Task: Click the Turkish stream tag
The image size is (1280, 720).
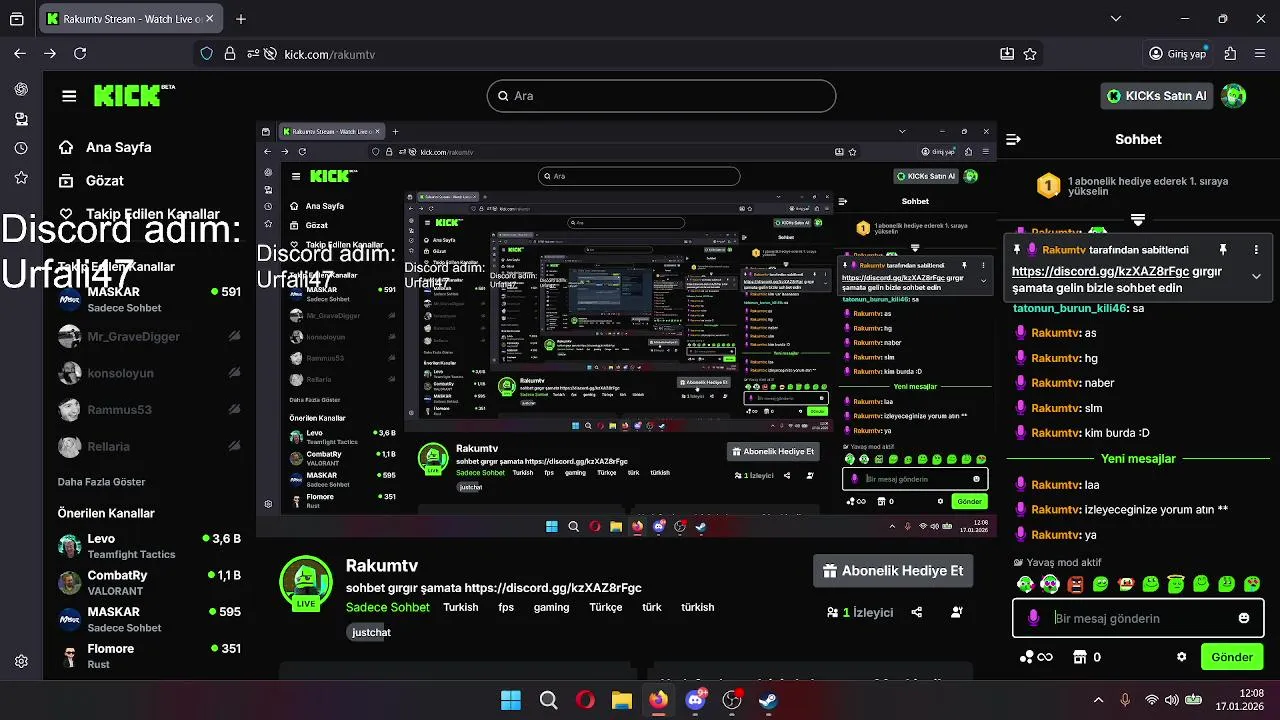Action: (461, 607)
